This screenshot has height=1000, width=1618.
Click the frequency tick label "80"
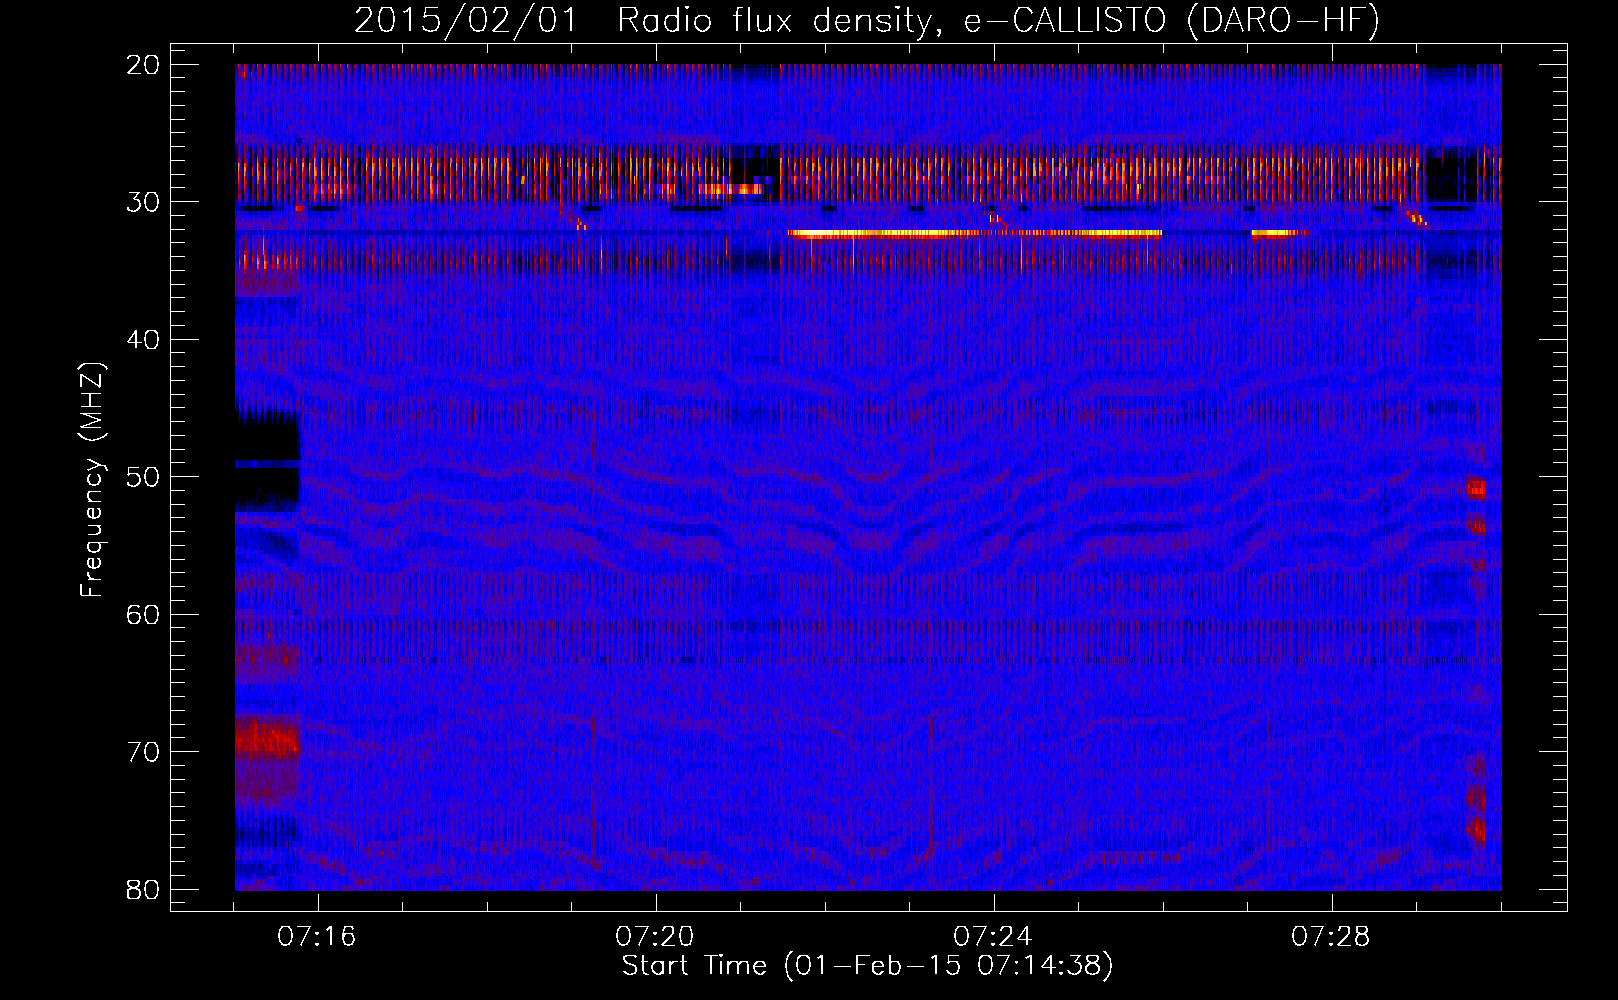144,889
